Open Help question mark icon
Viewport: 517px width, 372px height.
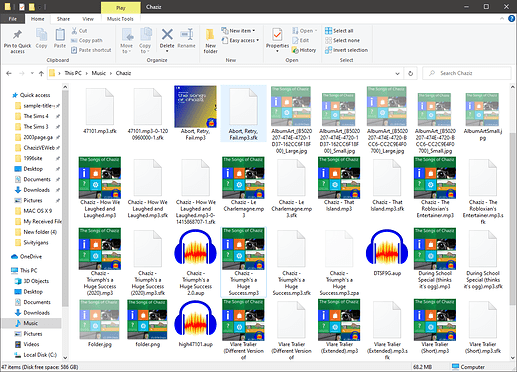click(x=511, y=19)
